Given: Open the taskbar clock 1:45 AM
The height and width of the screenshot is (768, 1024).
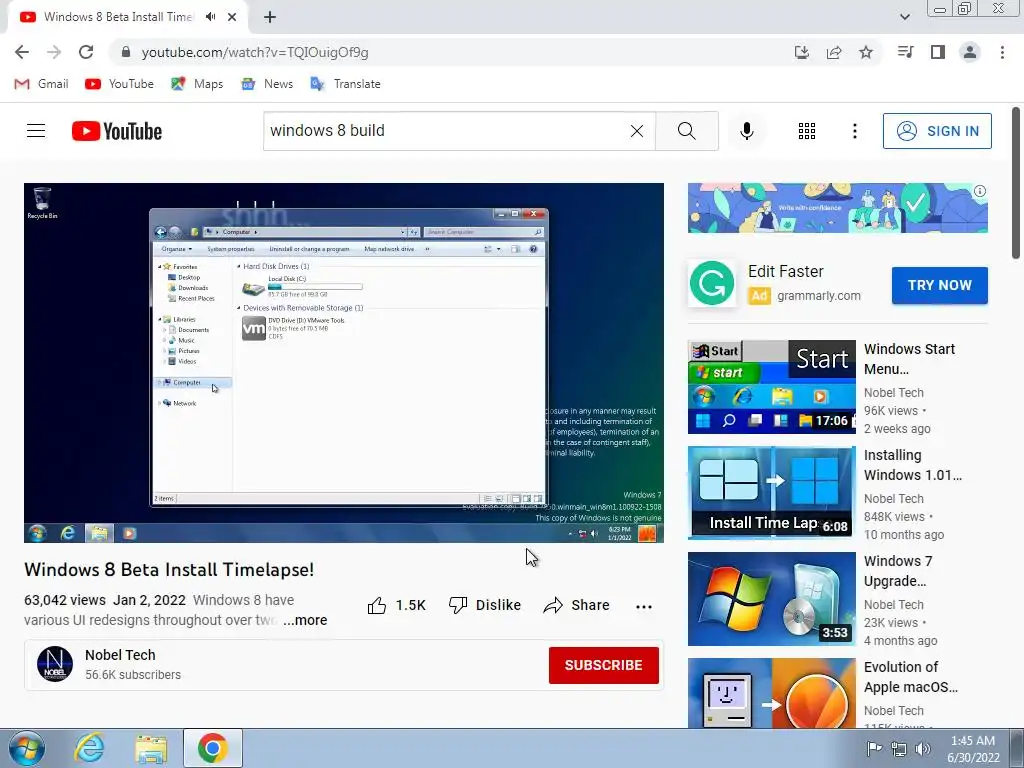Looking at the screenshot, I should (973, 749).
